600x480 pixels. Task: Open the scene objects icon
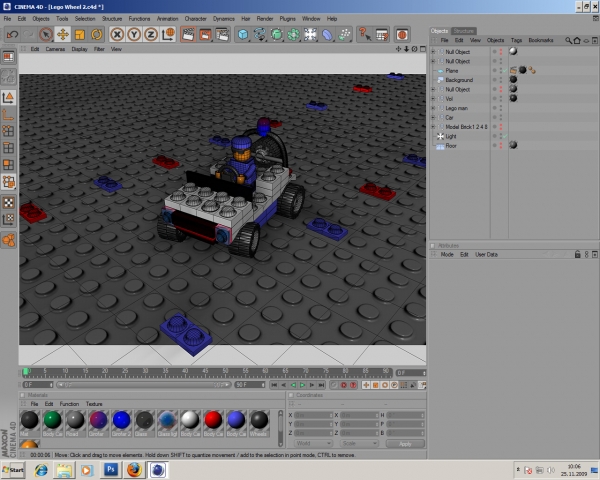(x=310, y=34)
